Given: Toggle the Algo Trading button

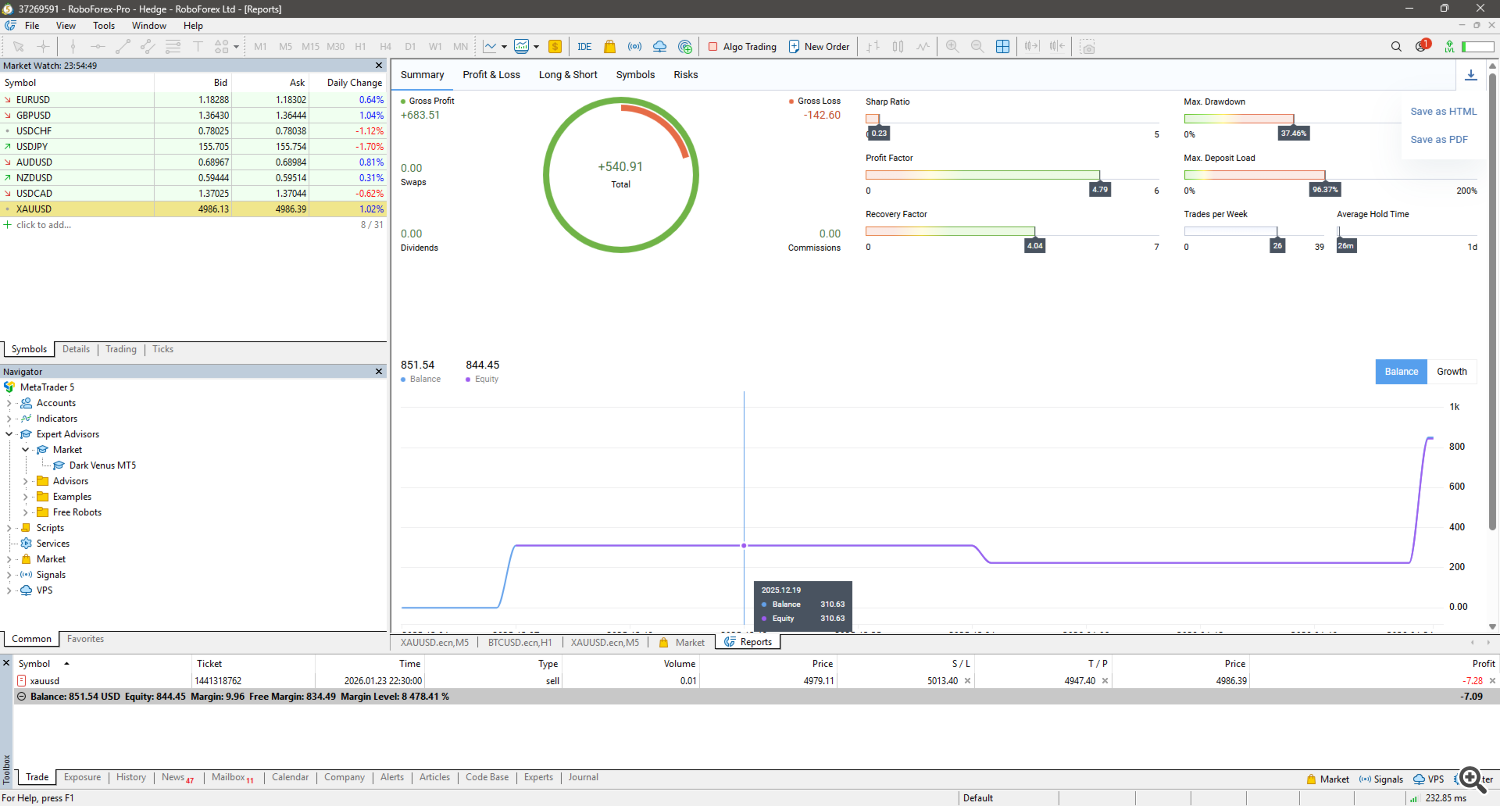Looking at the screenshot, I should 741,46.
